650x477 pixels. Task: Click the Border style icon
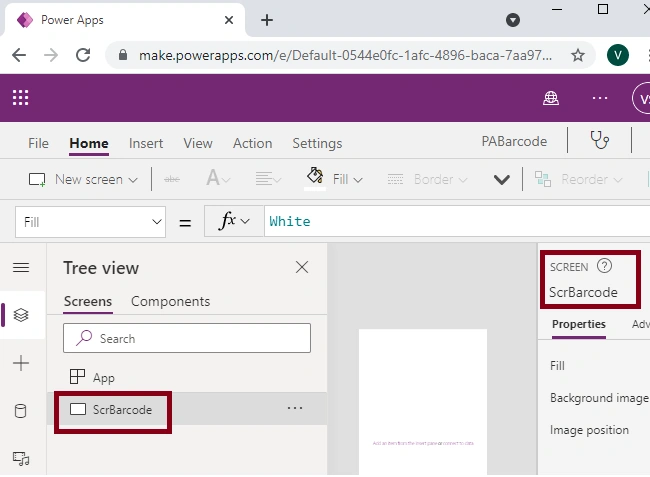(395, 179)
